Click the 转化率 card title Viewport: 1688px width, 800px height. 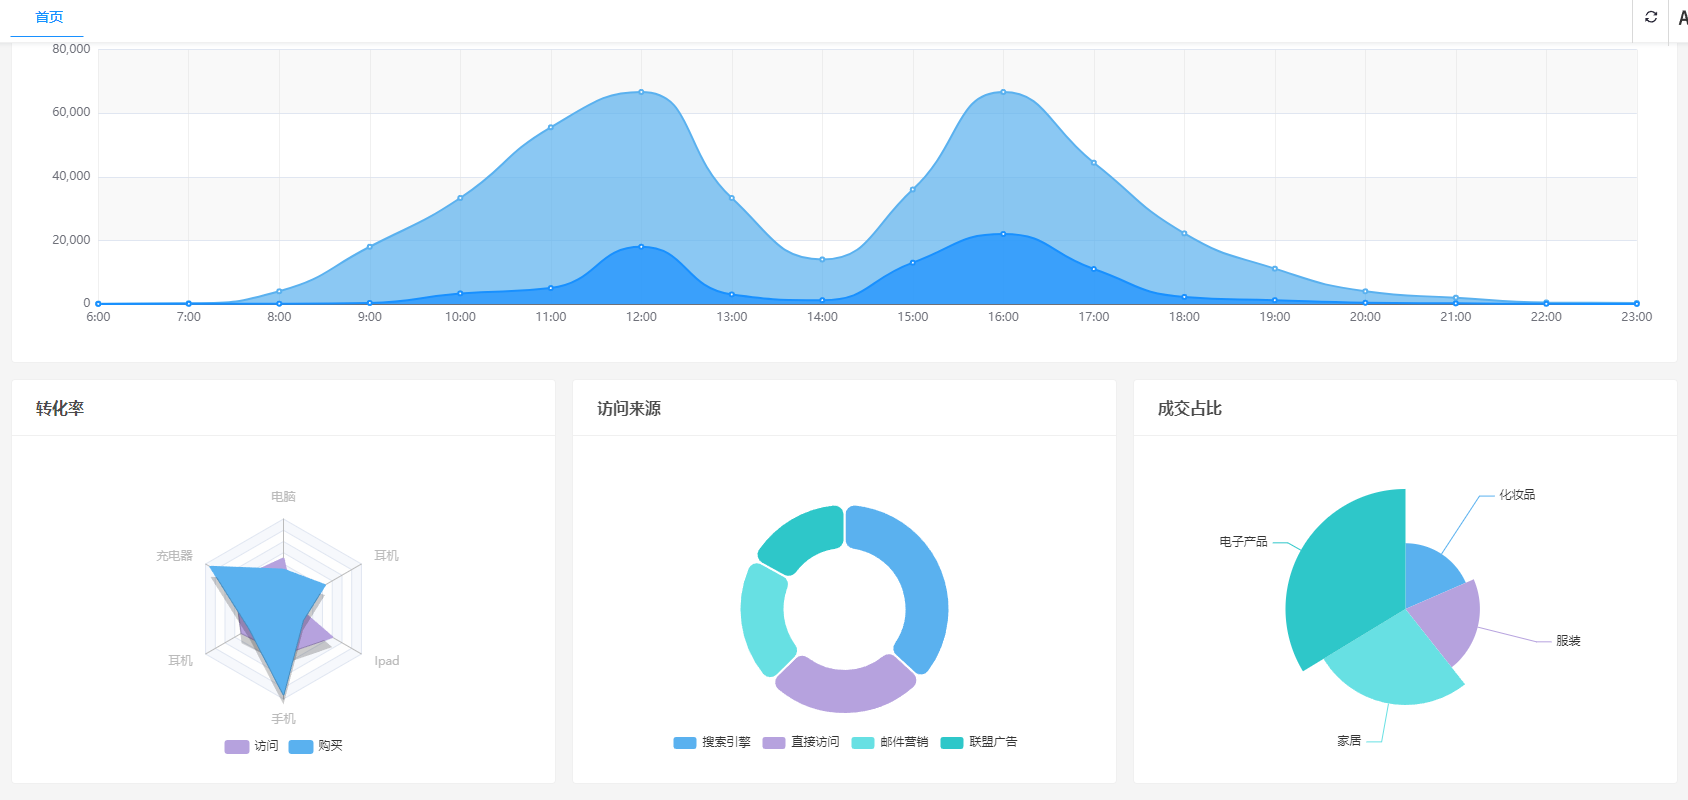click(x=60, y=408)
